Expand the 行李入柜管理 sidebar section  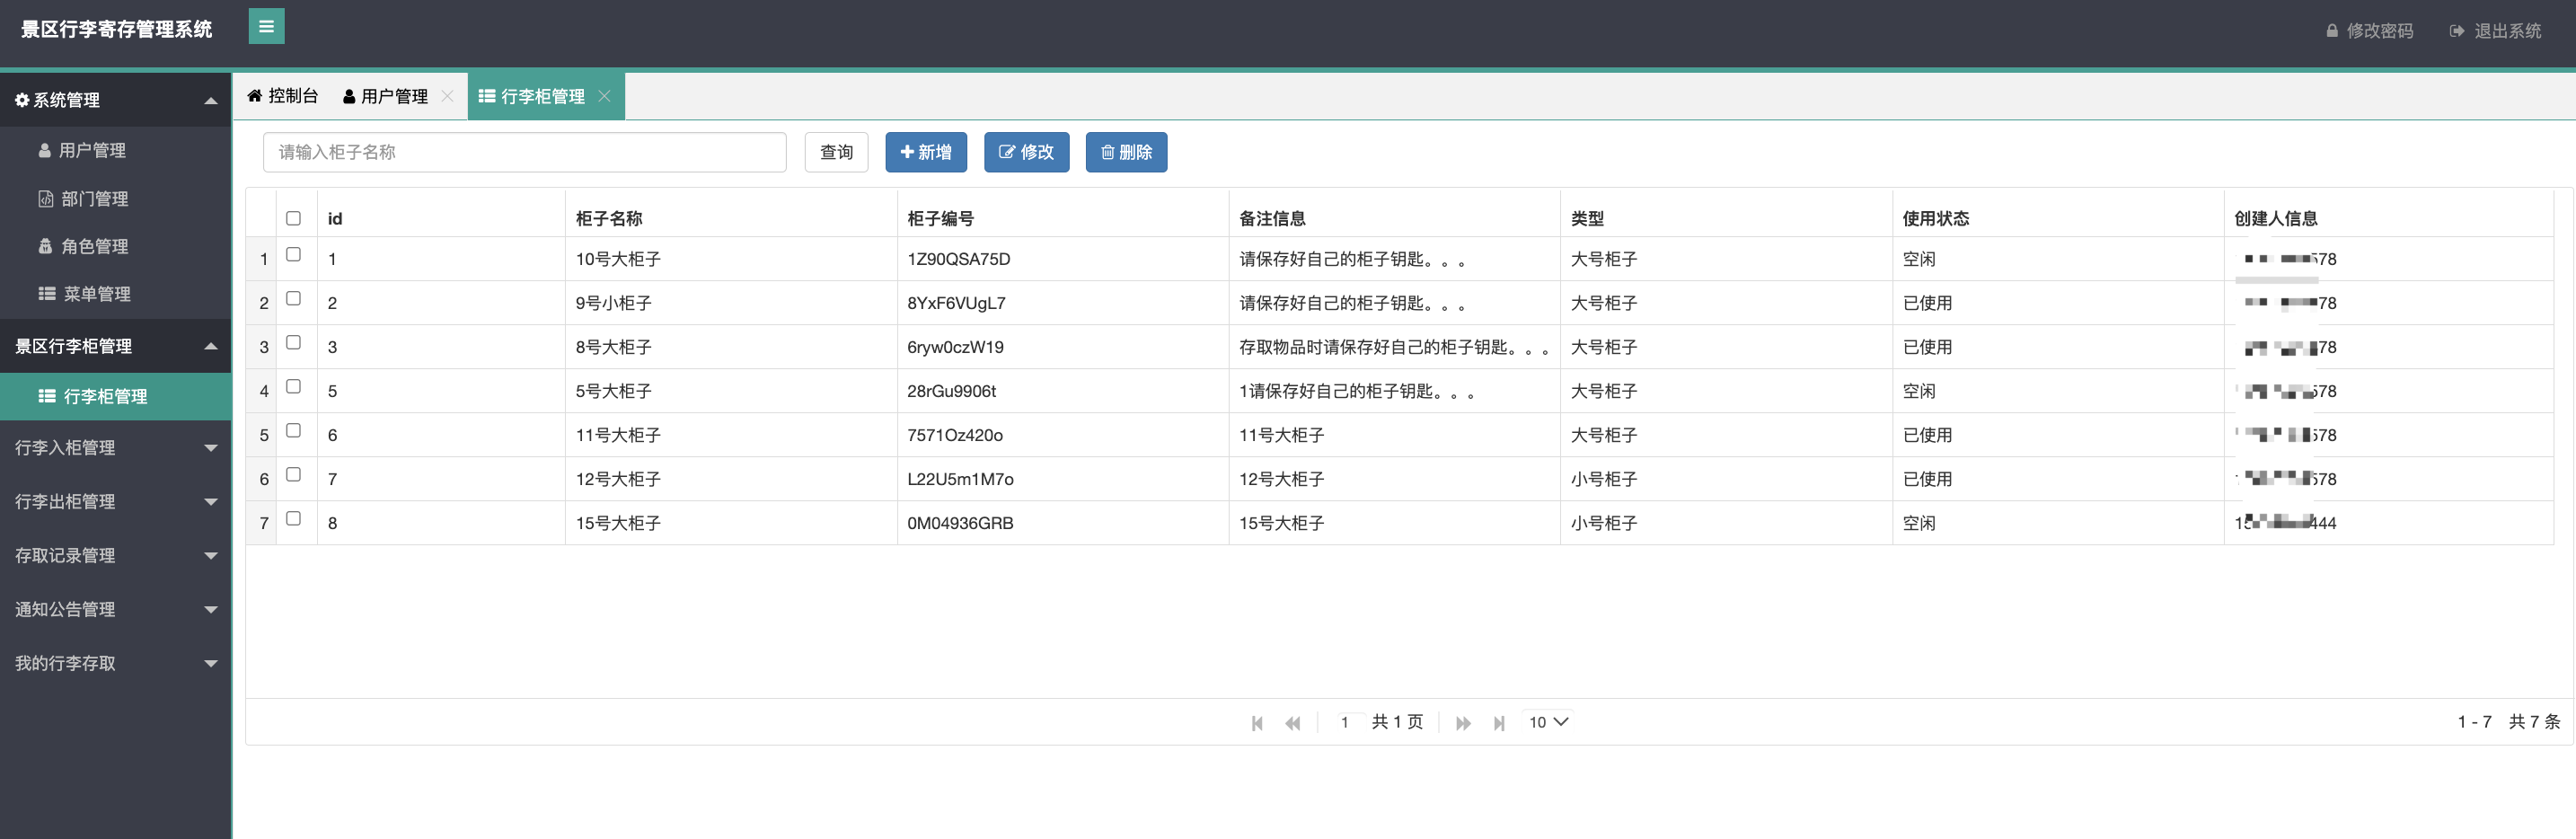pos(115,448)
